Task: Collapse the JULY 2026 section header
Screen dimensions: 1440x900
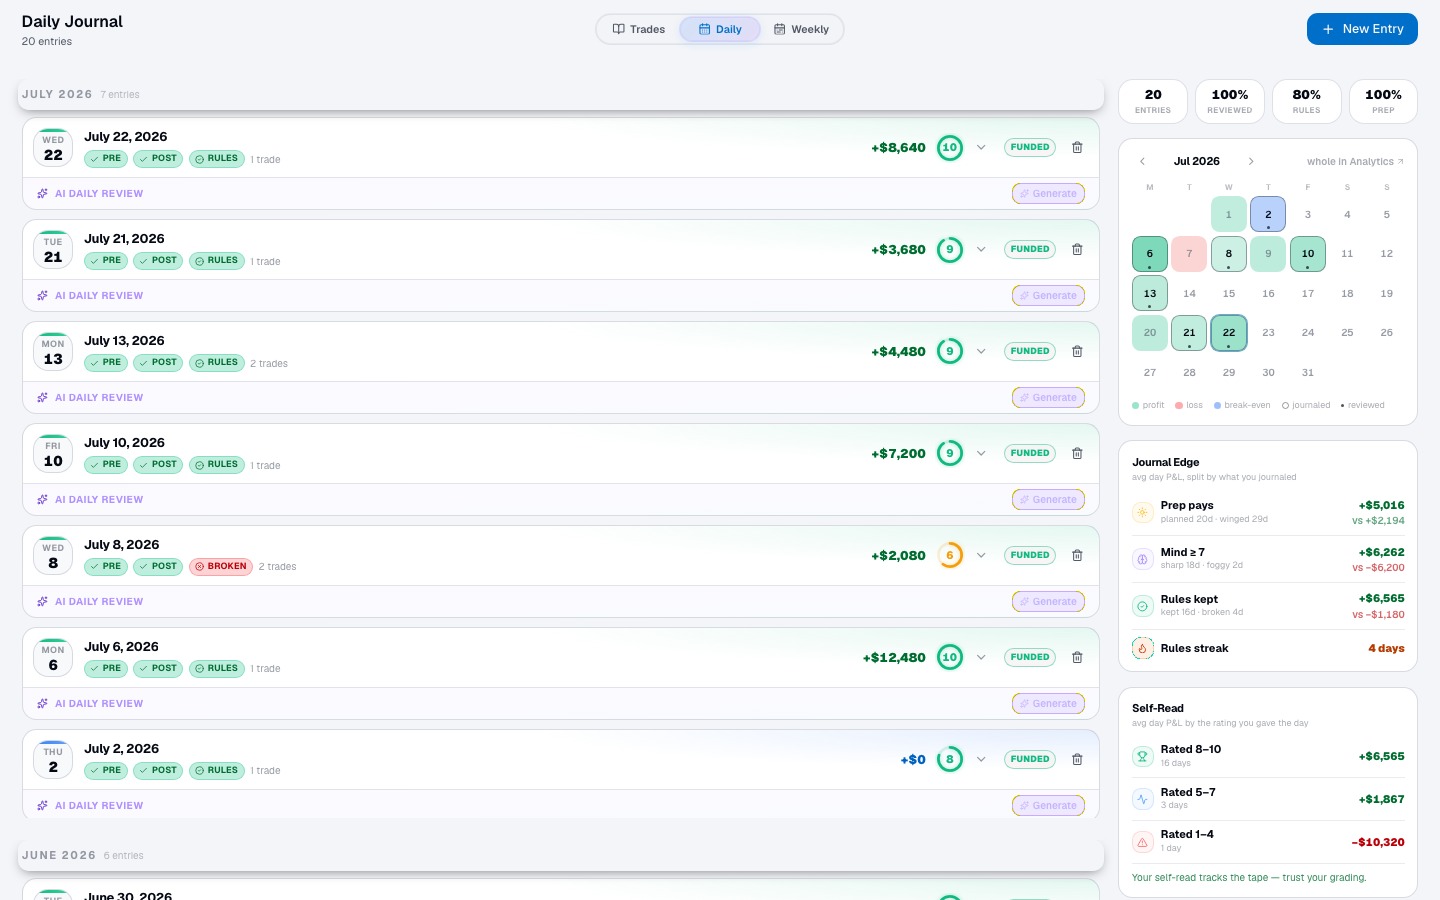Action: [561, 94]
